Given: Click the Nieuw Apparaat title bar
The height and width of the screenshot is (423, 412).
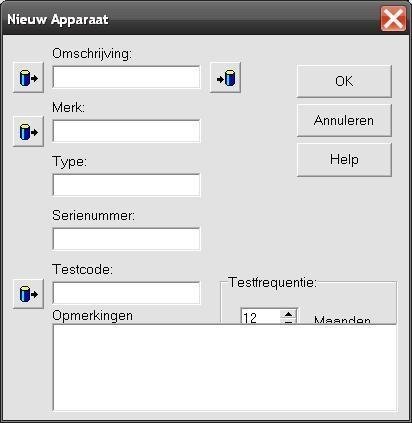Looking at the screenshot, I should click(x=190, y=19).
